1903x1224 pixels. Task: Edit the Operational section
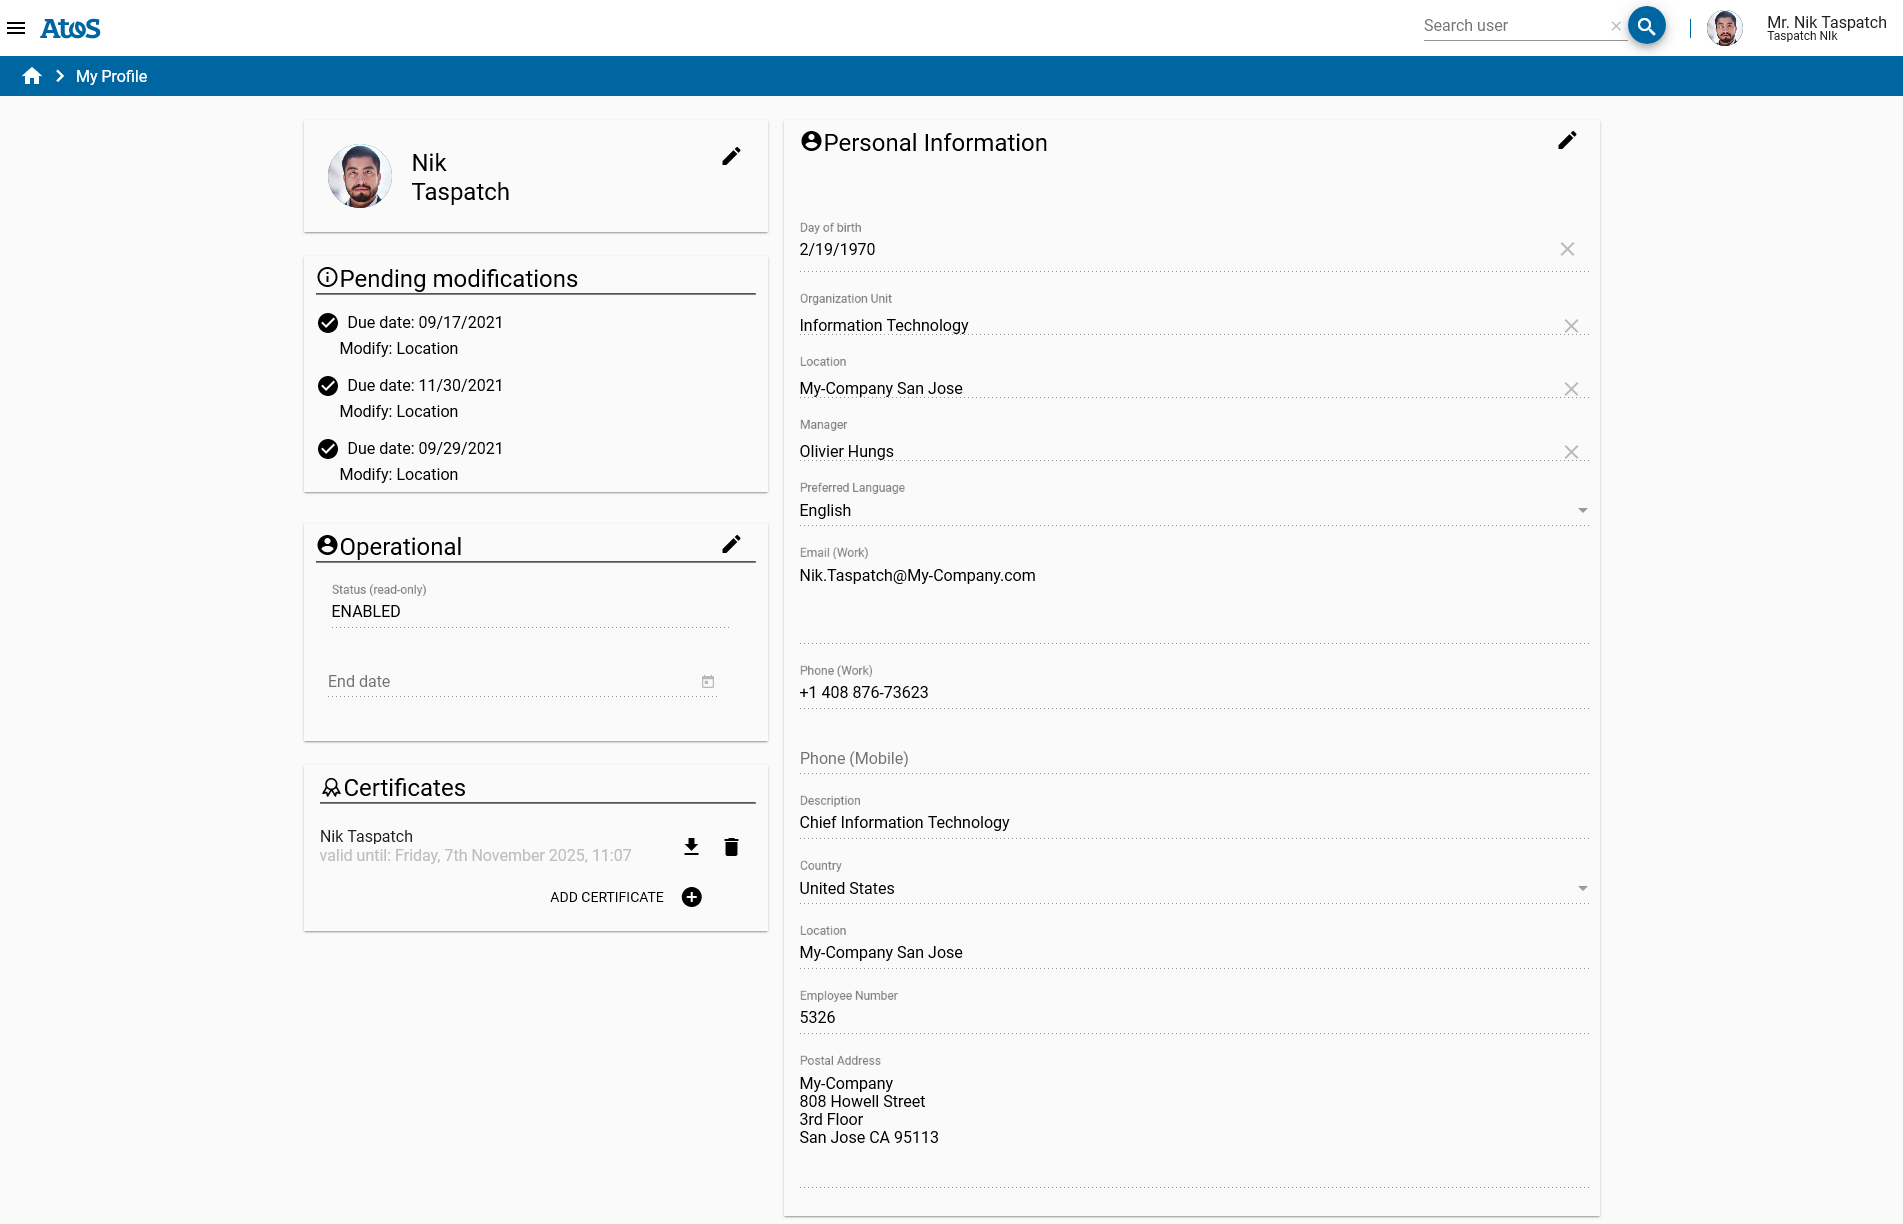(731, 544)
